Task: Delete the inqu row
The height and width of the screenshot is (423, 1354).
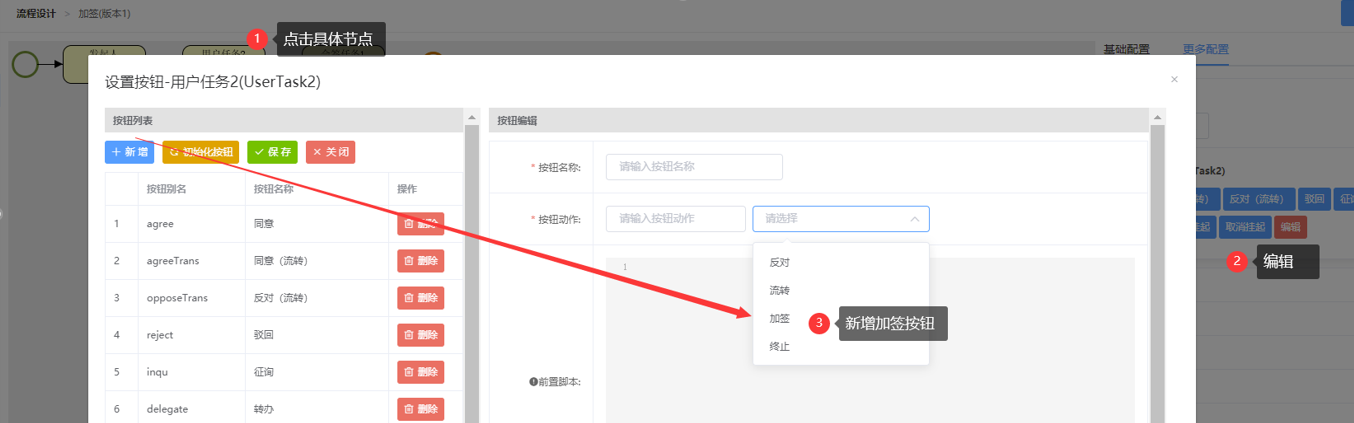Action: (x=420, y=372)
